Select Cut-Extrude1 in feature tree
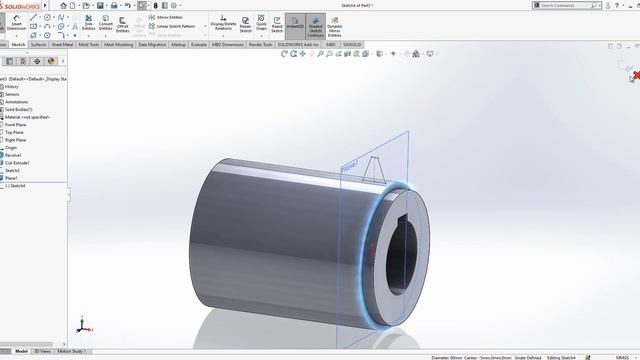This screenshot has width=640, height=360. (x=17, y=163)
